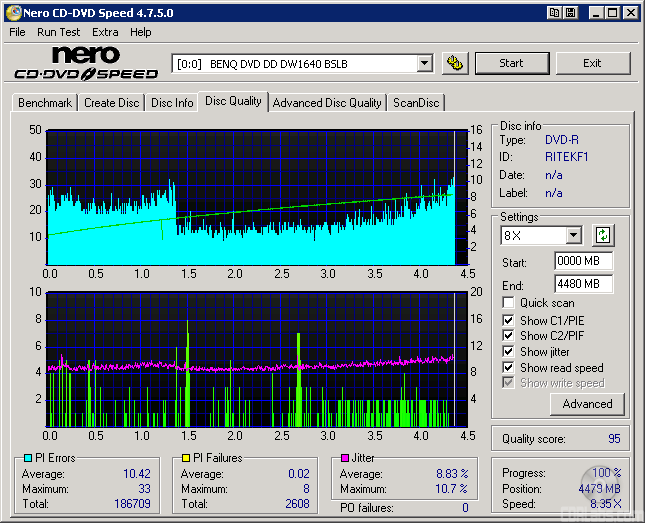The image size is (645, 523).
Task: Open the Advanced Disc Quality tab
Action: pyautogui.click(x=327, y=103)
